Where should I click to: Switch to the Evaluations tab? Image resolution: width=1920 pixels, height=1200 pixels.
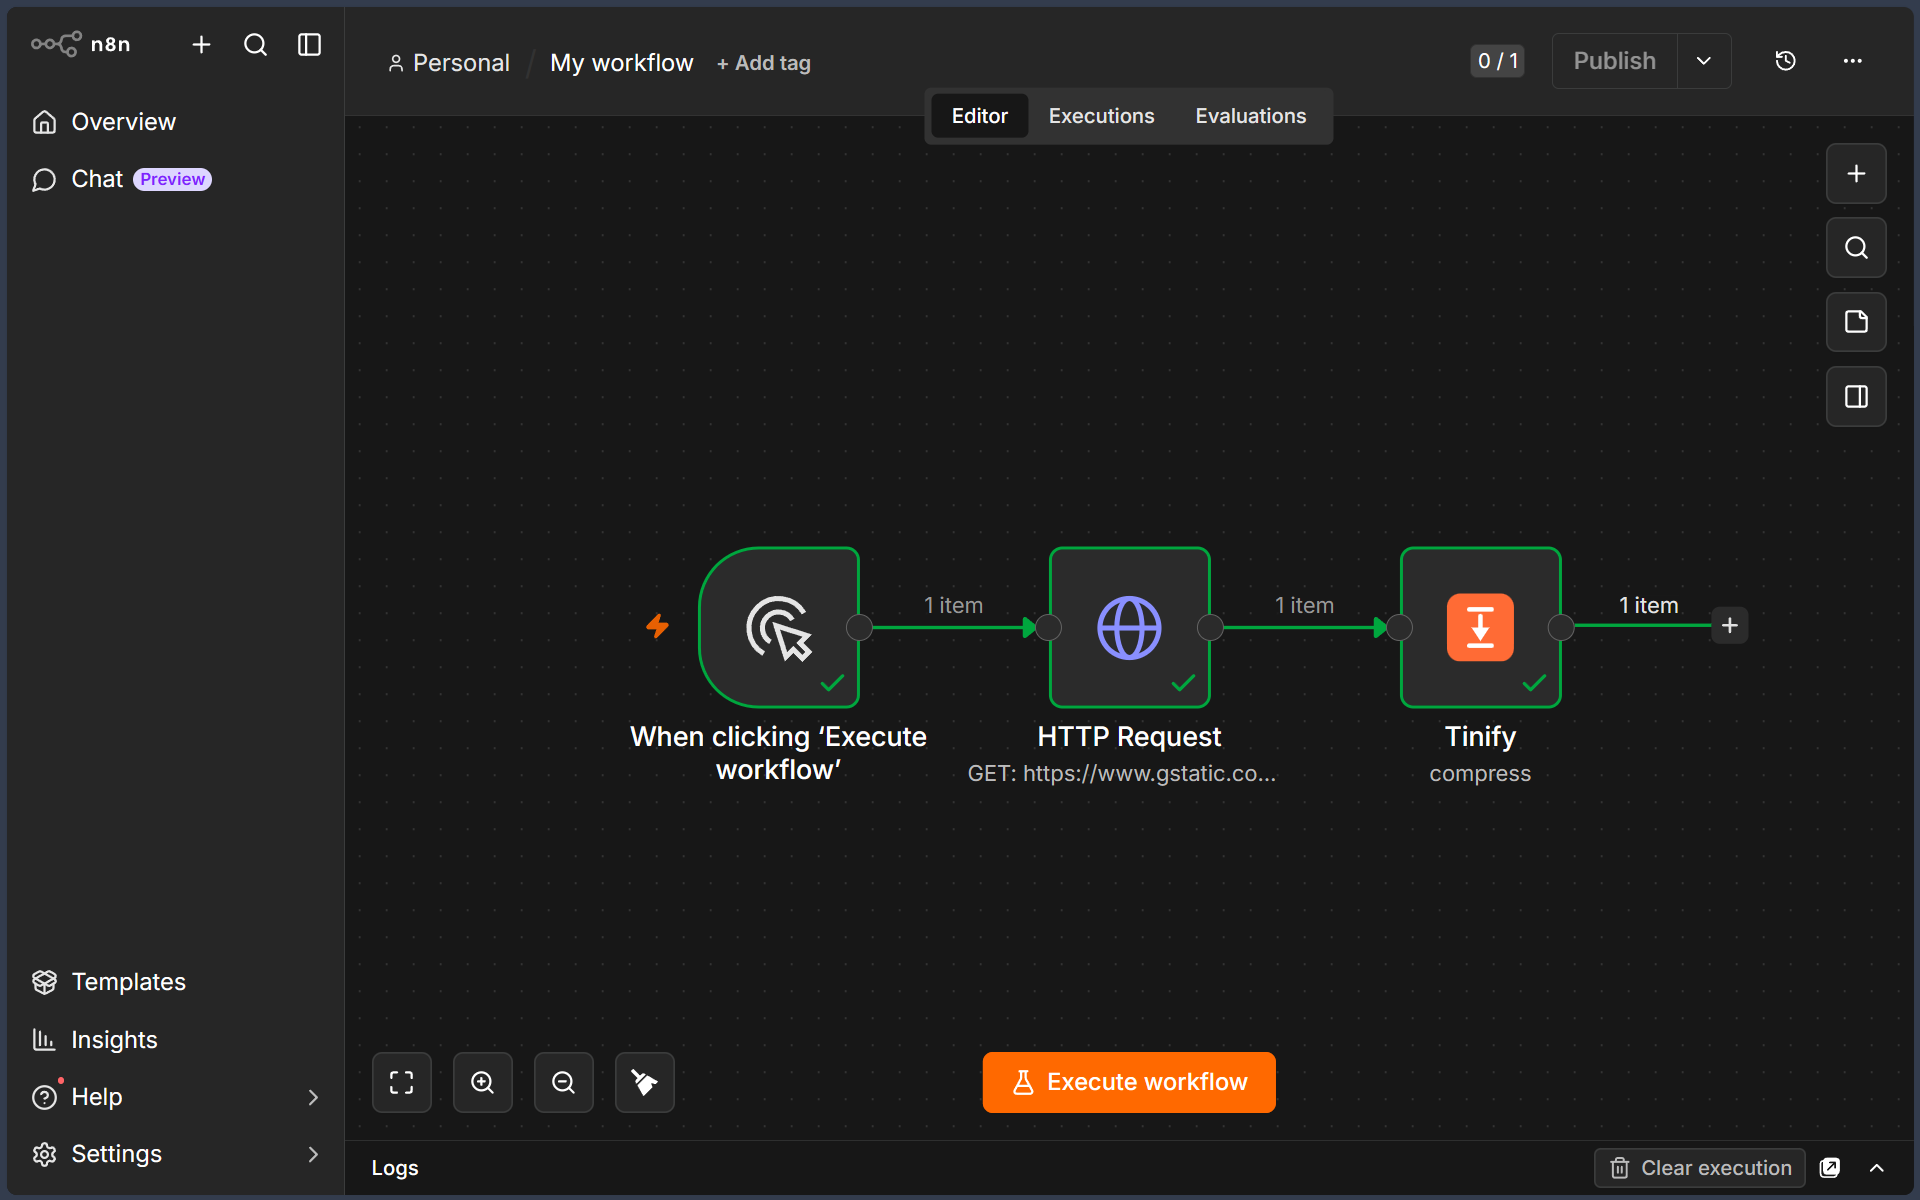1250,116
